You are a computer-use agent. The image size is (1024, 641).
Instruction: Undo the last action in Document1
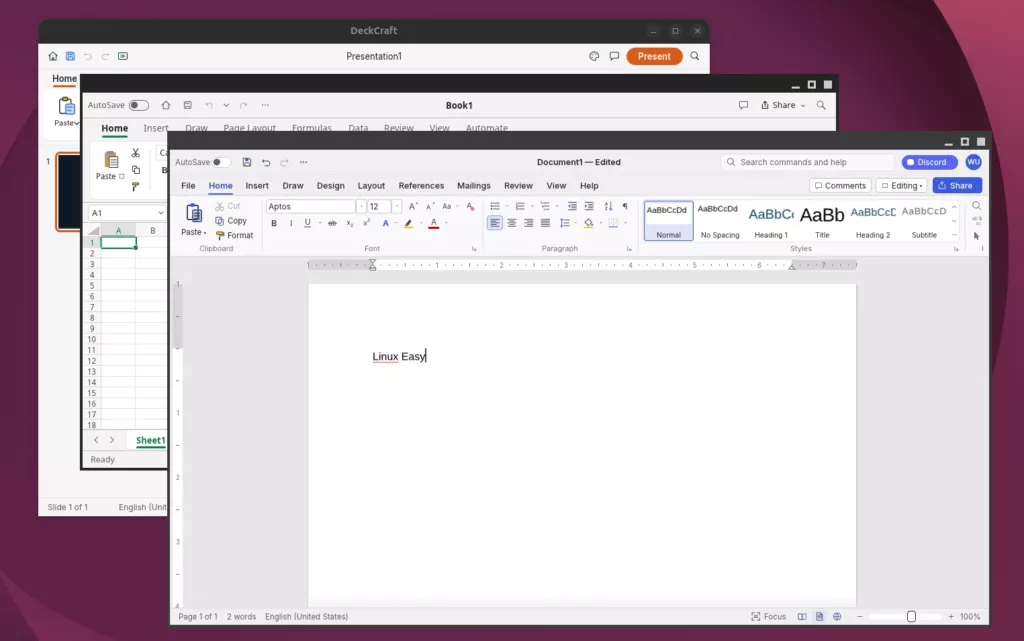coord(266,162)
